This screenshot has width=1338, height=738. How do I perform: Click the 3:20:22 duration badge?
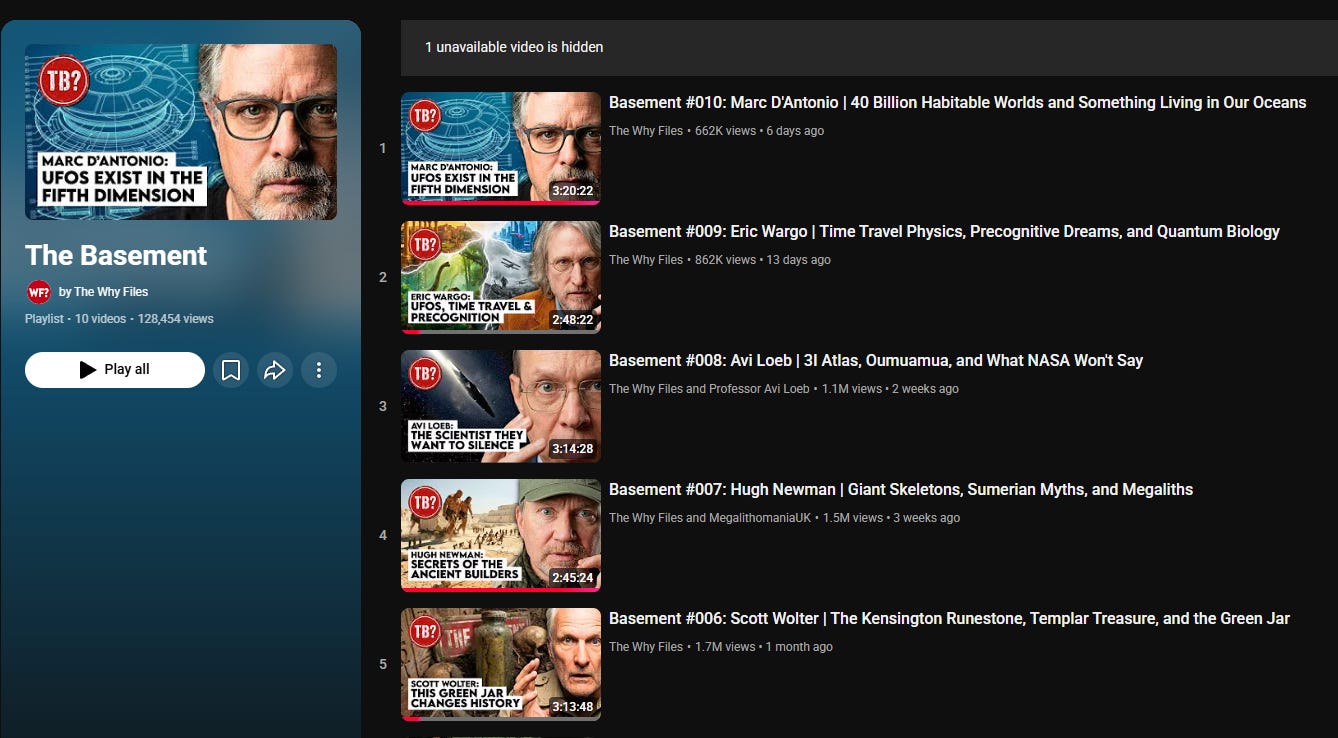click(x=573, y=191)
